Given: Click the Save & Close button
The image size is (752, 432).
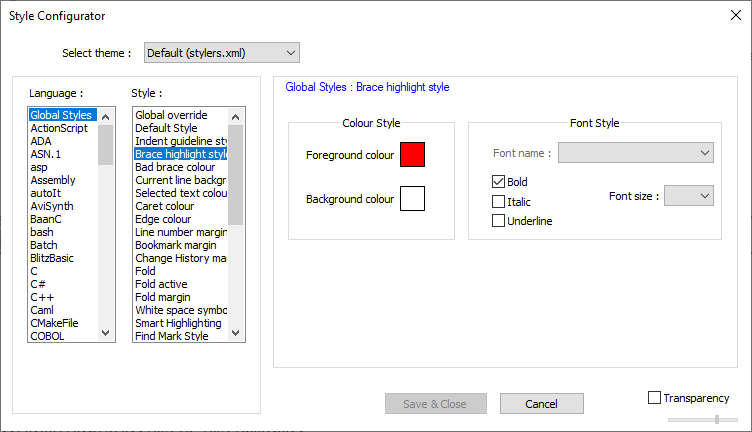Looking at the screenshot, I should [436, 404].
